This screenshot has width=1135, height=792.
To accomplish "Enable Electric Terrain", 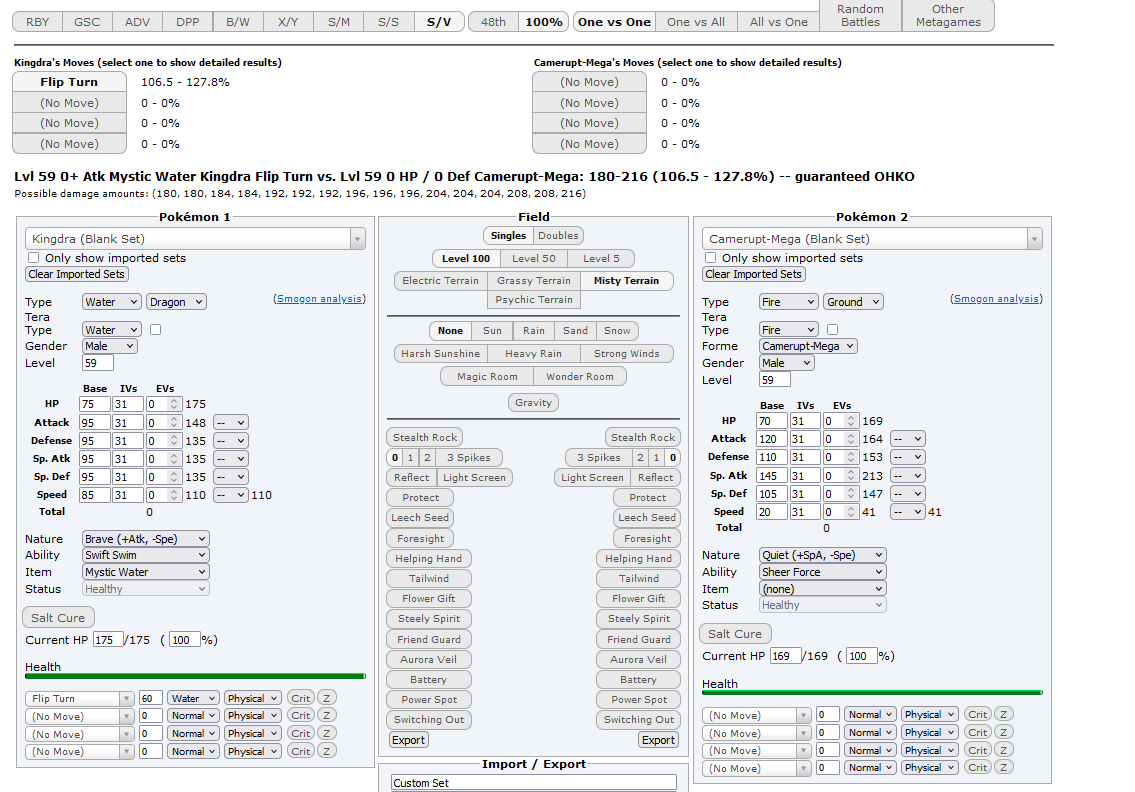I will (x=440, y=281).
